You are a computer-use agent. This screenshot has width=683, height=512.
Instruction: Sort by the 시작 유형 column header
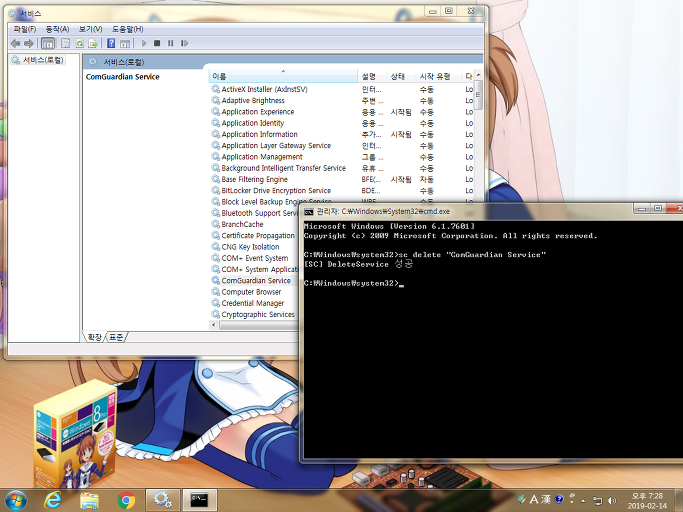438,76
